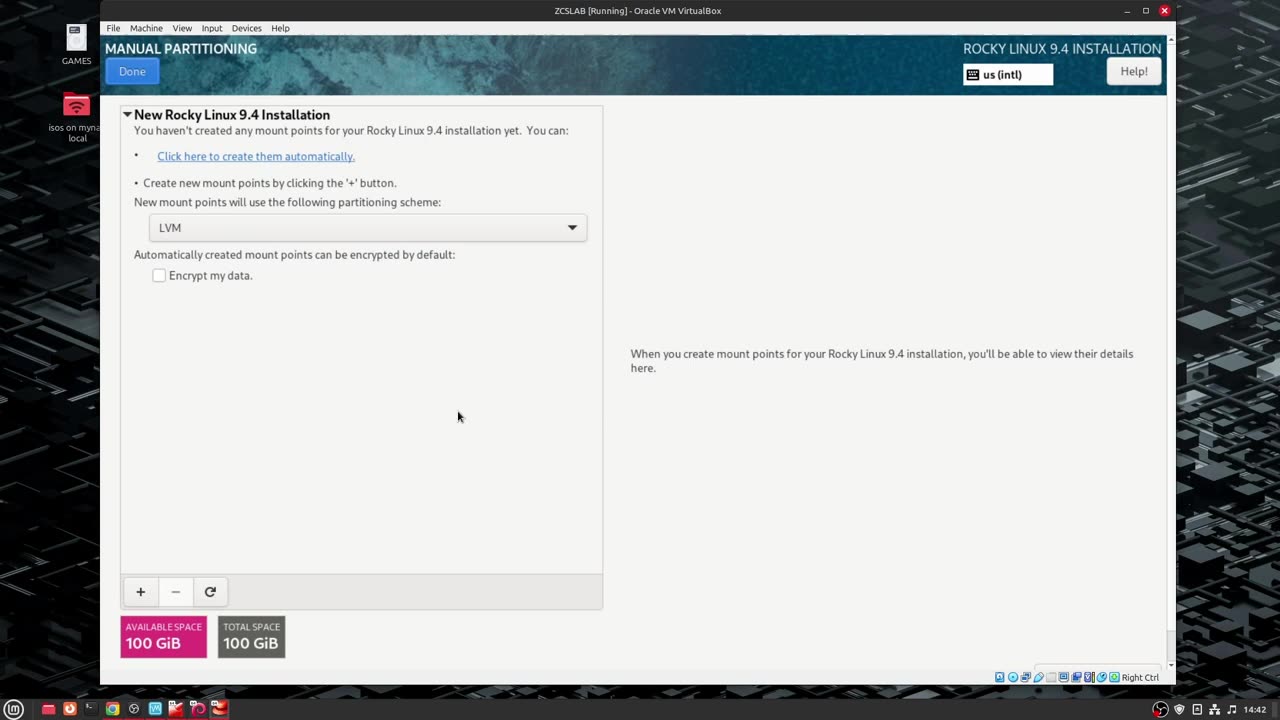The image size is (1280, 720).
Task: Open the VirtualBox Help menu
Action: 281,28
